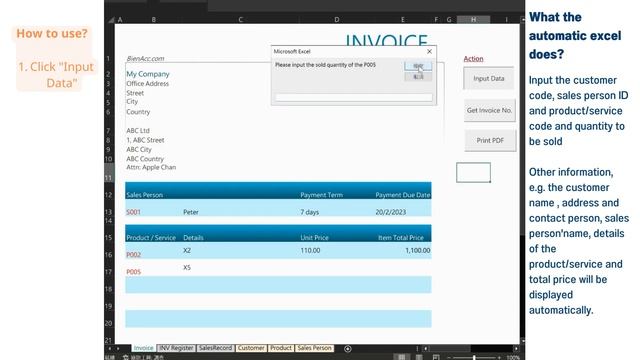Click the selected empty cell in column H
The height and width of the screenshot is (360, 640).
coord(473,172)
